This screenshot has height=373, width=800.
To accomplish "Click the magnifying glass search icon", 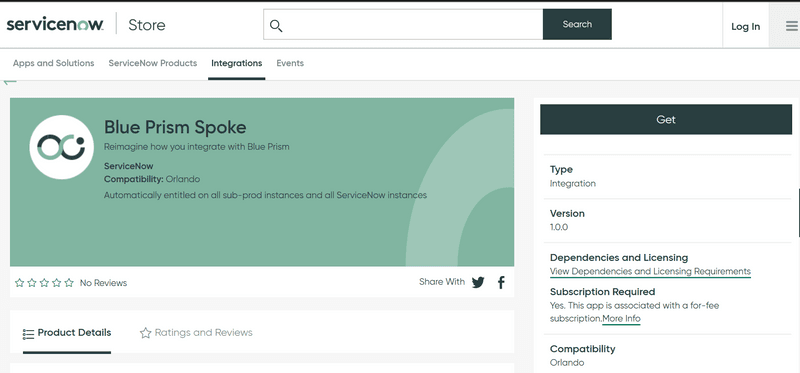I will (x=276, y=26).
